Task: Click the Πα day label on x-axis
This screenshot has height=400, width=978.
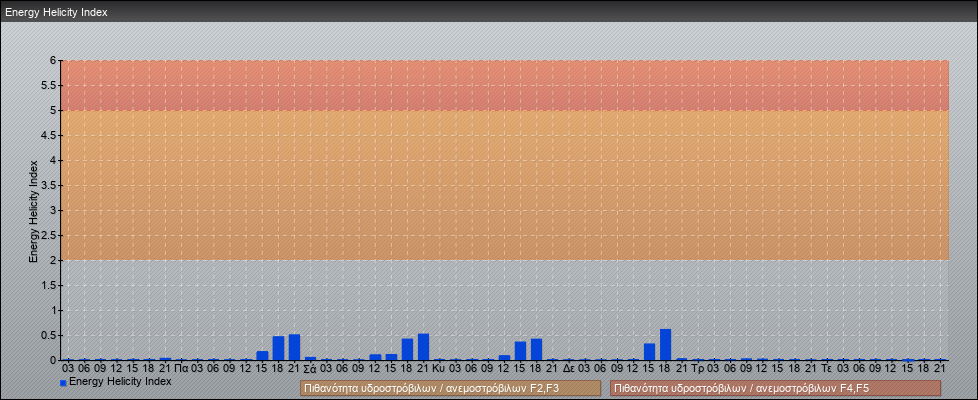Action: pos(182,369)
